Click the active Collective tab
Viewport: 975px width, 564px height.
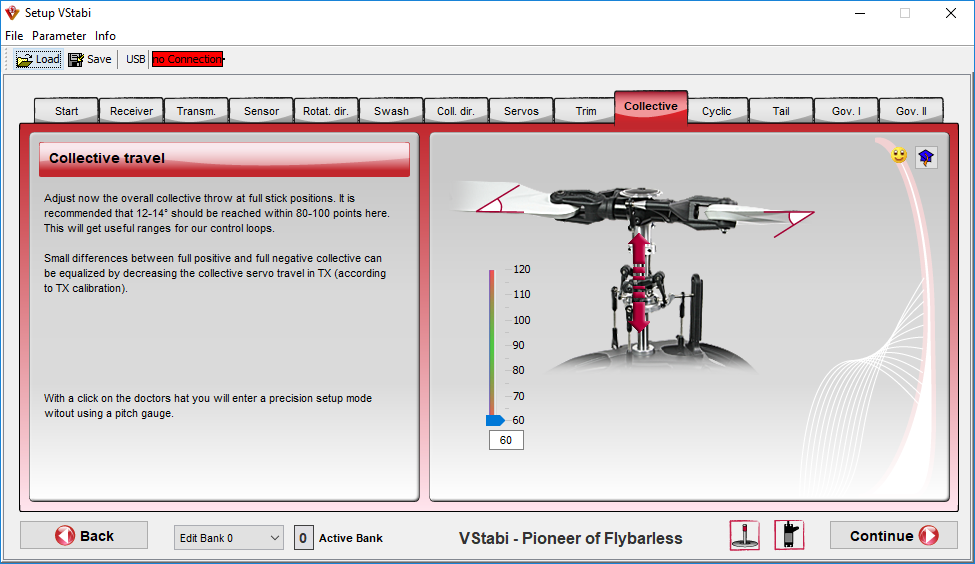651,107
